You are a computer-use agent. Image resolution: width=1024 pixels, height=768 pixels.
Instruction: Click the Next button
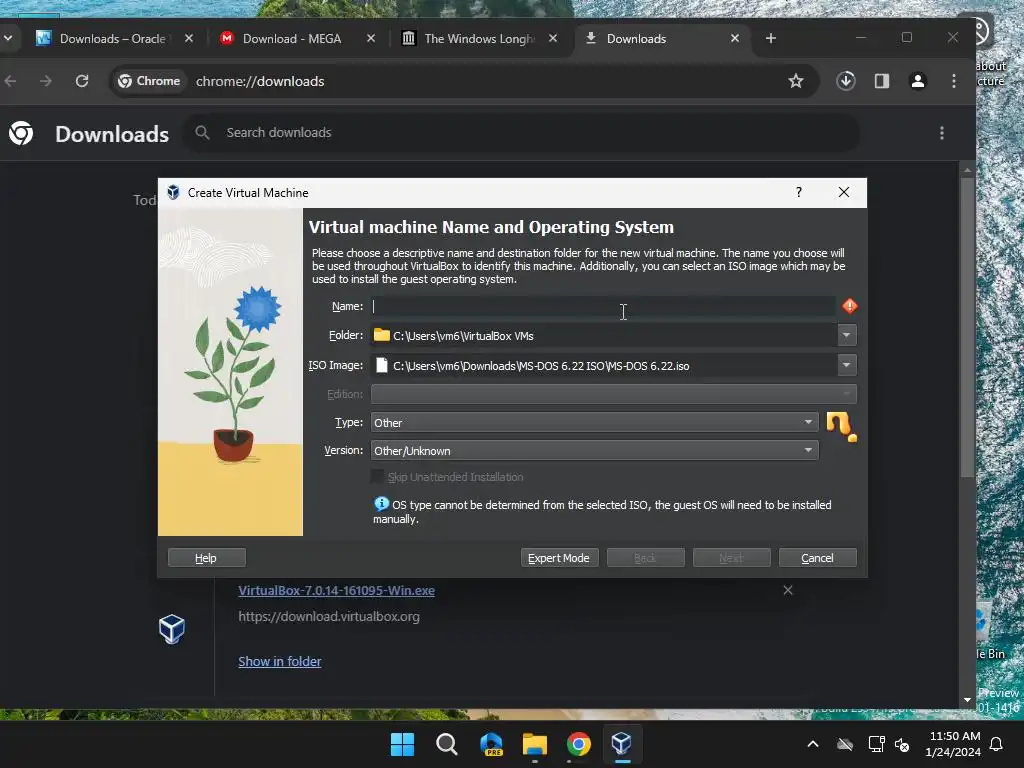point(731,558)
